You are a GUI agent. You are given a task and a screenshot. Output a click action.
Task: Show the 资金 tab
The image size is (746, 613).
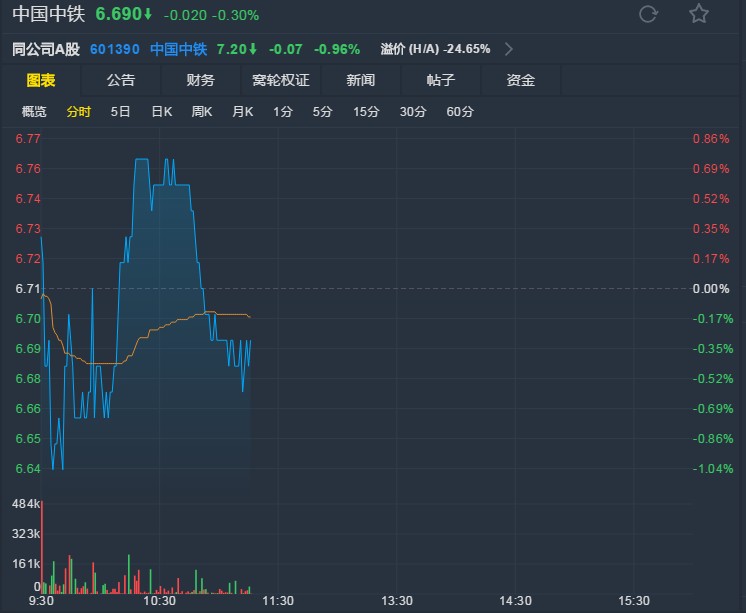(x=521, y=80)
